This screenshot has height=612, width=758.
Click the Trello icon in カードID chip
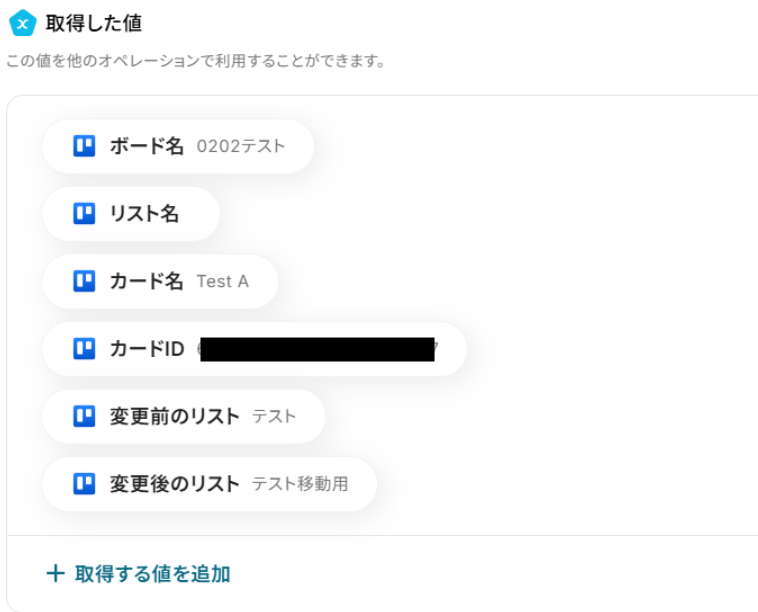(84, 349)
